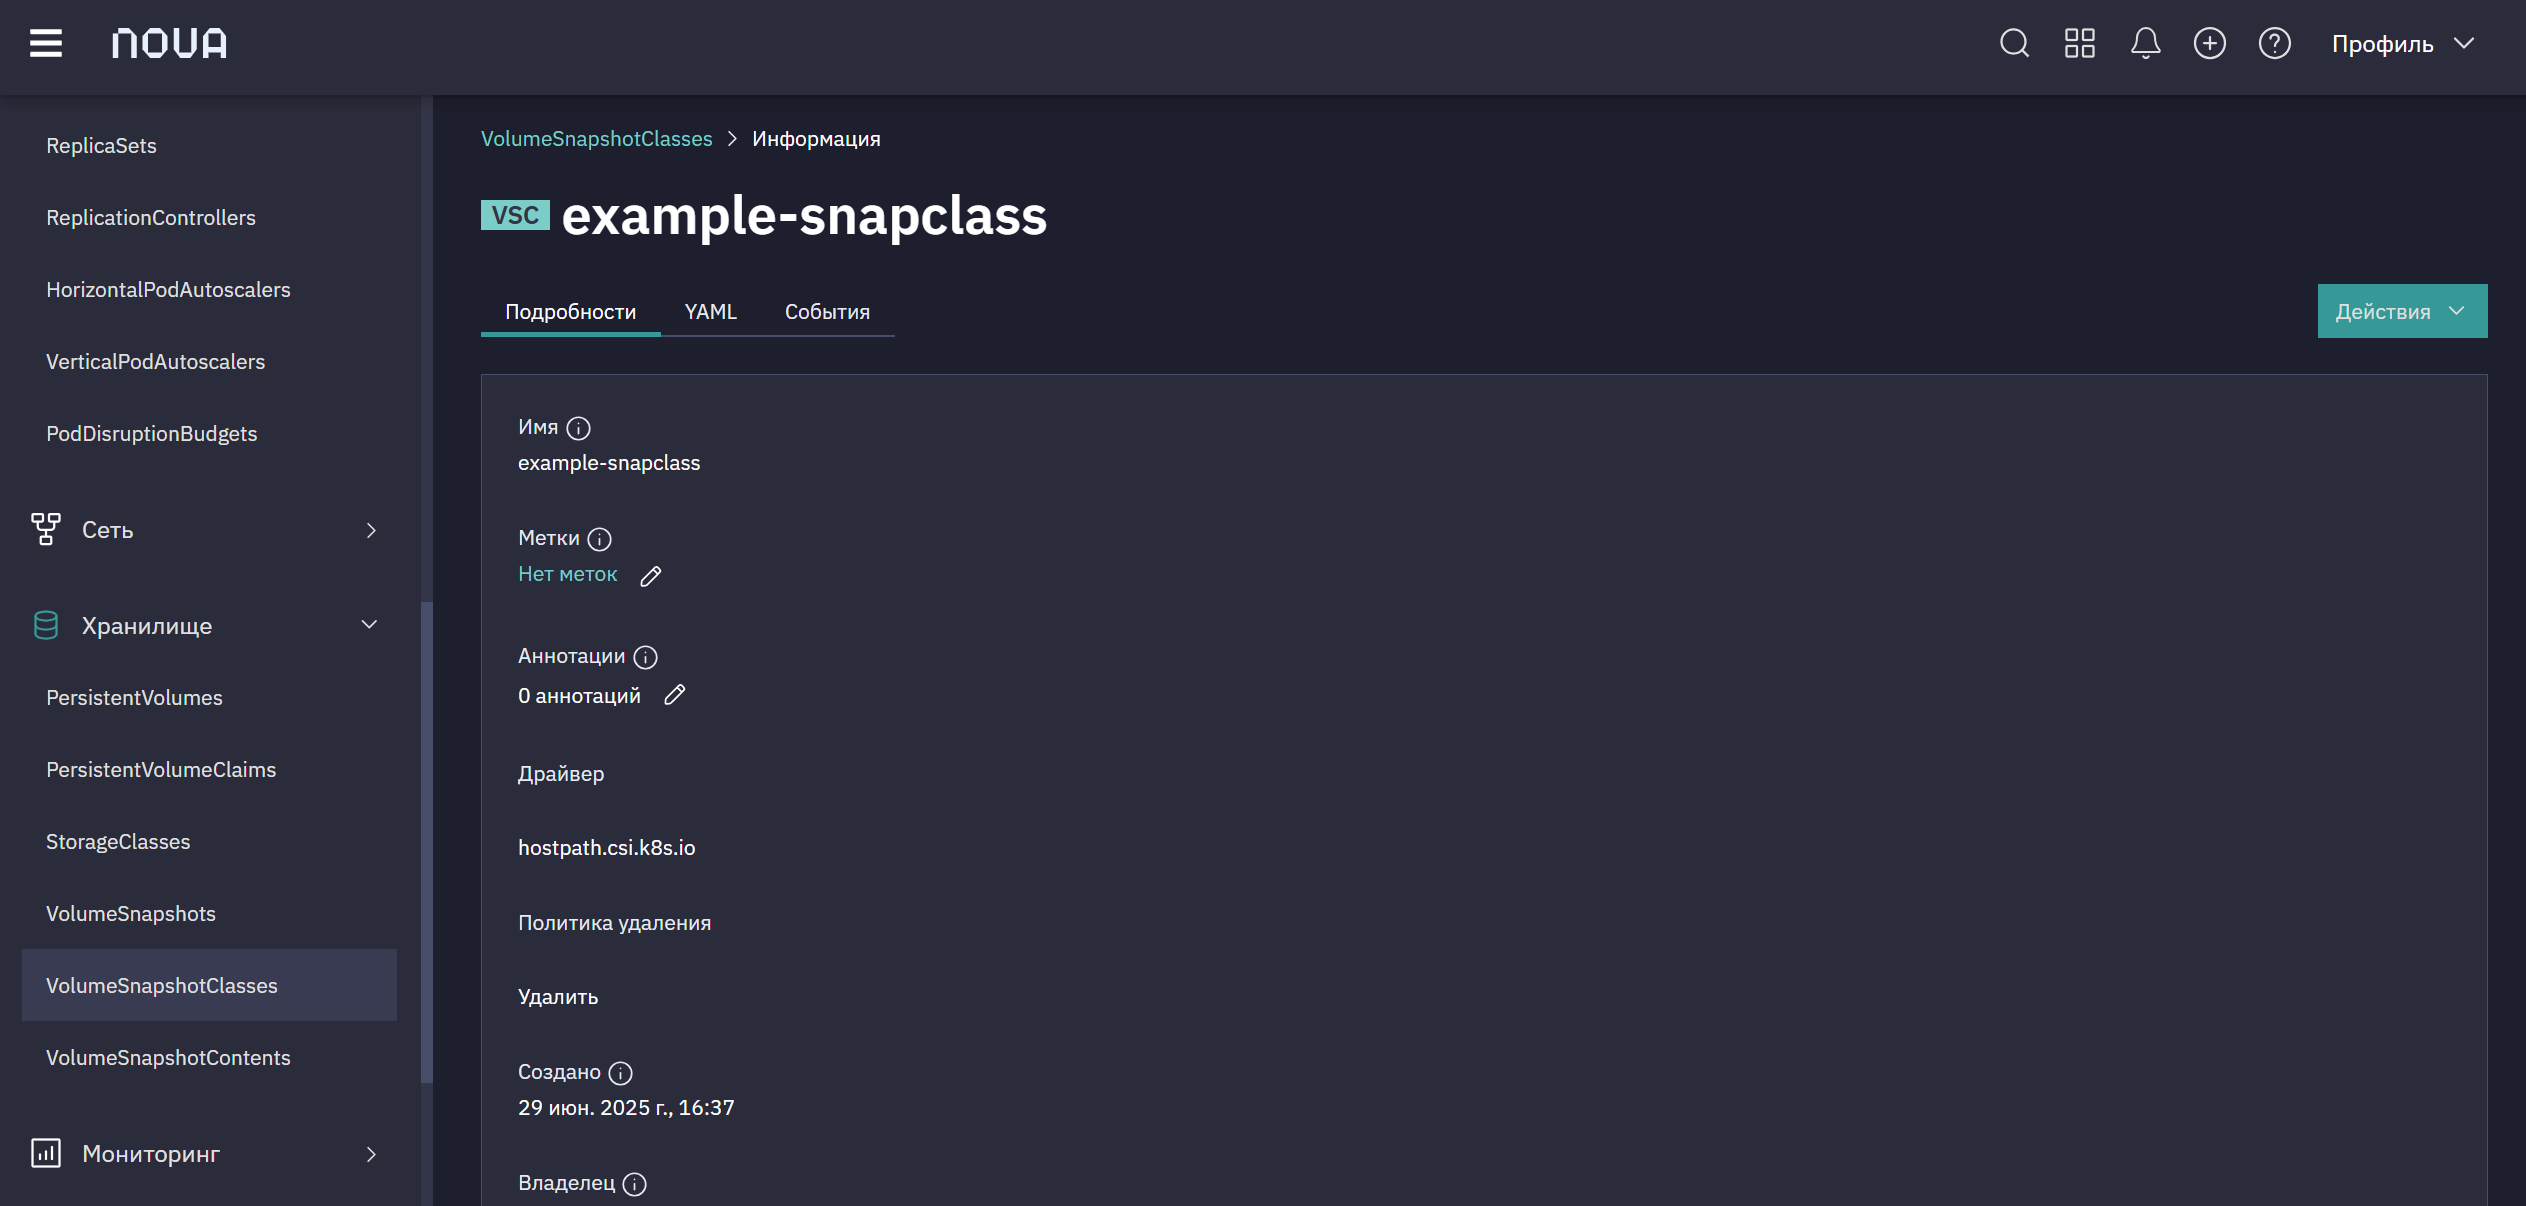Show info tooltip next to Создано
The height and width of the screenshot is (1206, 2526).
pyautogui.click(x=620, y=1073)
